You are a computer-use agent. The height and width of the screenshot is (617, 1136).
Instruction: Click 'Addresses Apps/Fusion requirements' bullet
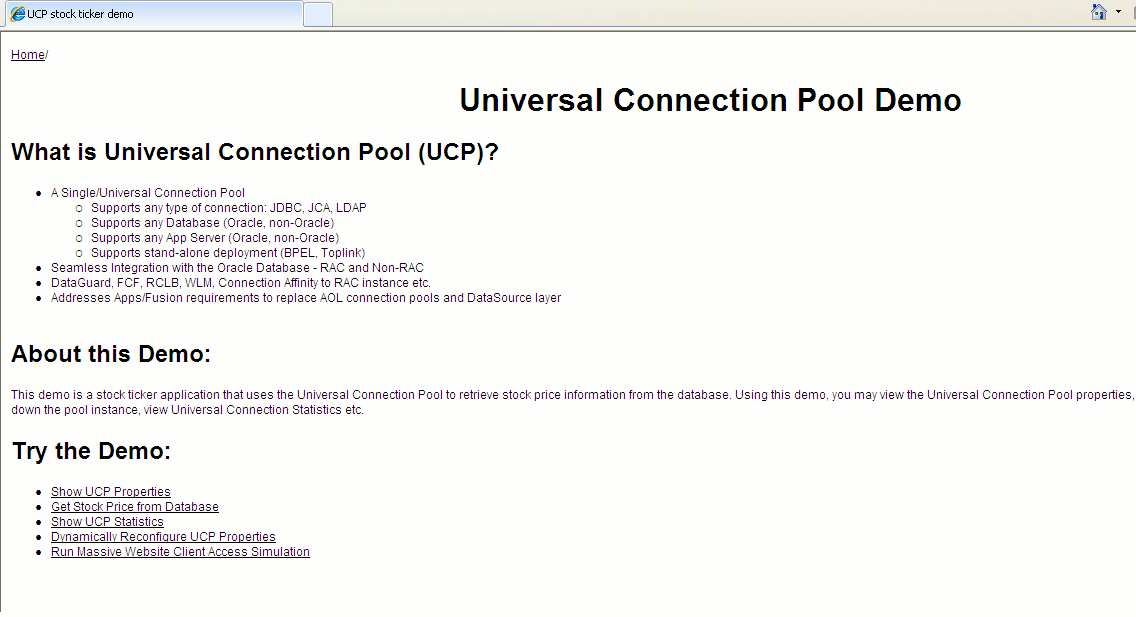[x=306, y=298]
